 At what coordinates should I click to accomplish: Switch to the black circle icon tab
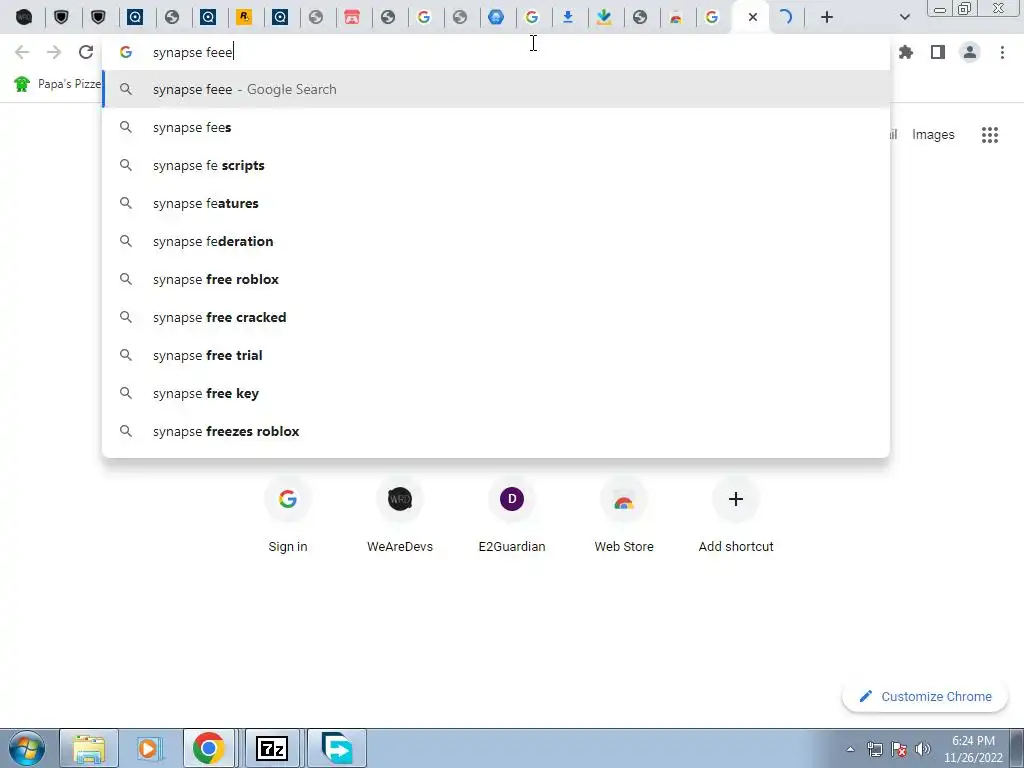coord(24,17)
